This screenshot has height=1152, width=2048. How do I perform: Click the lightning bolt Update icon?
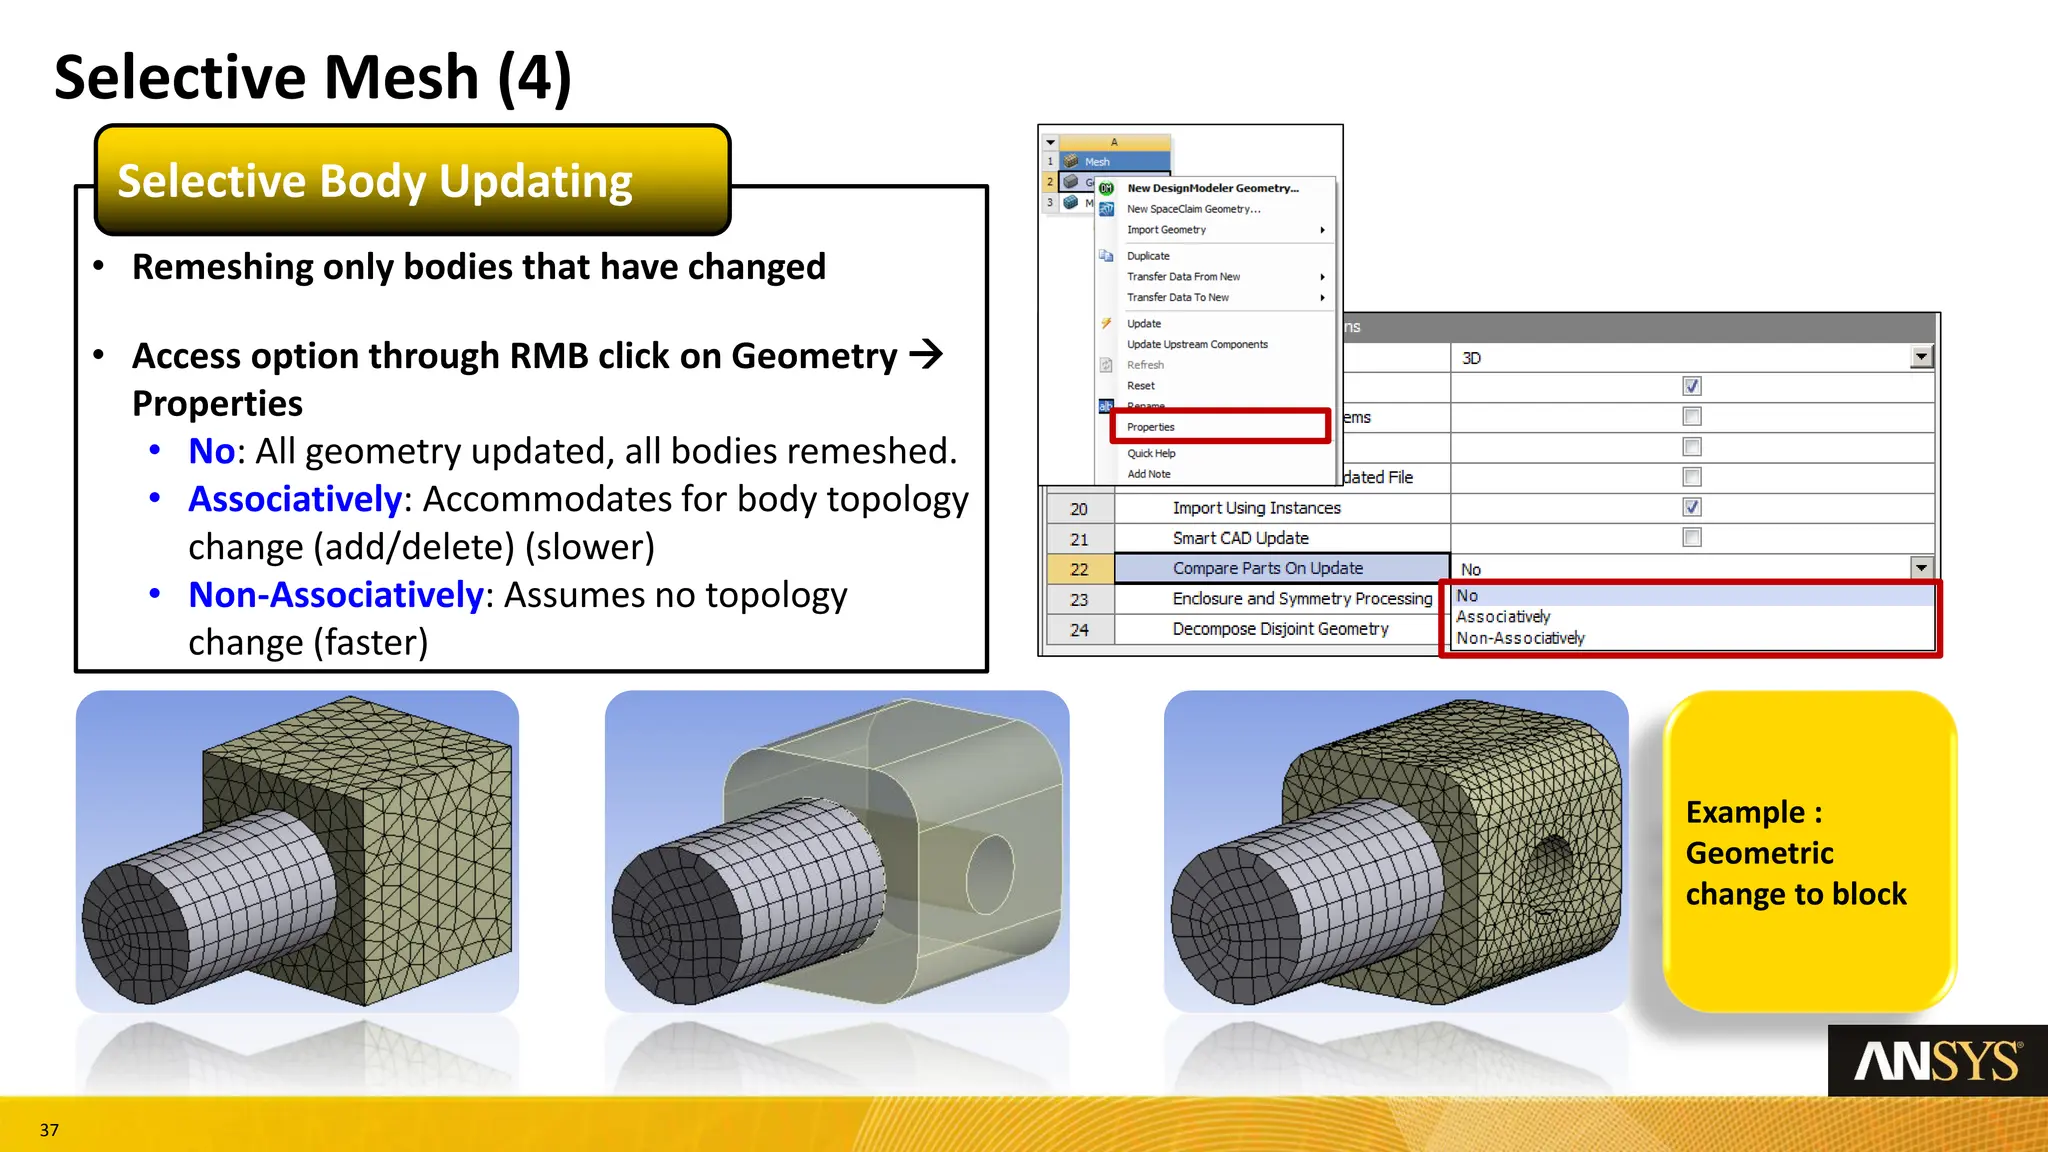[1106, 323]
